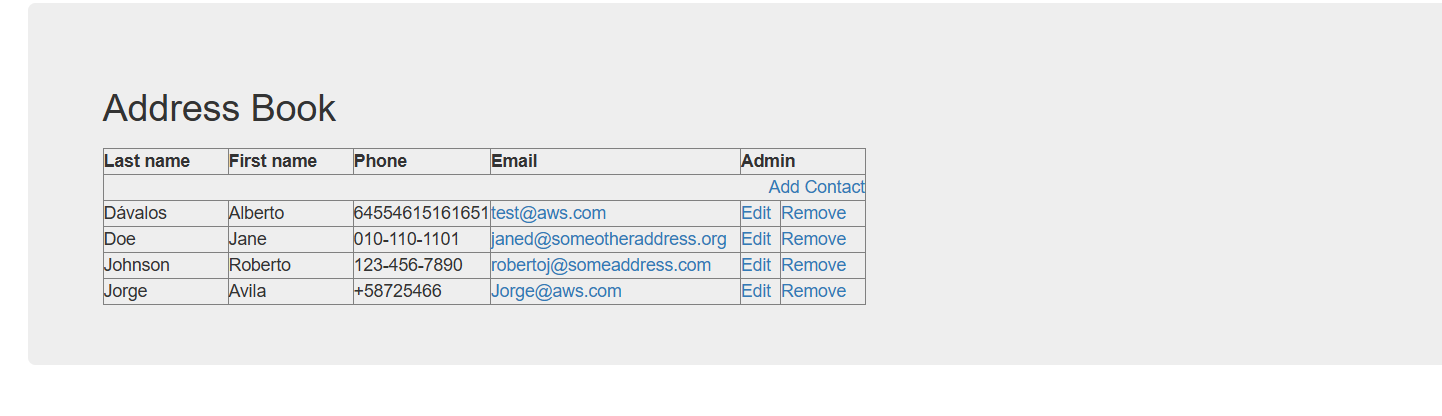Click the Admin column header
The image size is (1442, 416).
768,161
